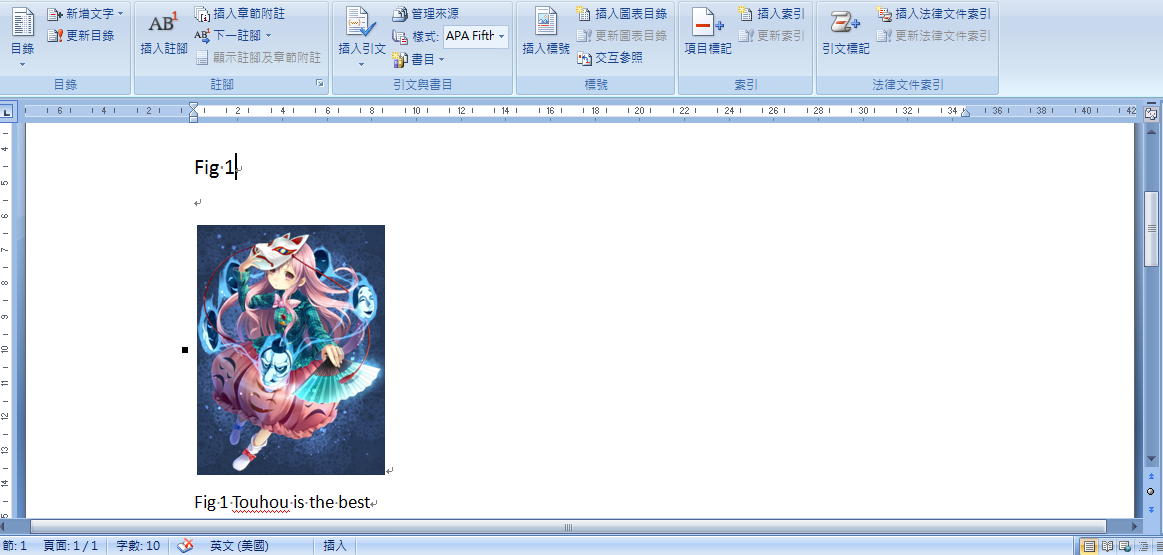The height and width of the screenshot is (555, 1163).
Task: Click the Fig 1 text line
Action: tap(215, 168)
